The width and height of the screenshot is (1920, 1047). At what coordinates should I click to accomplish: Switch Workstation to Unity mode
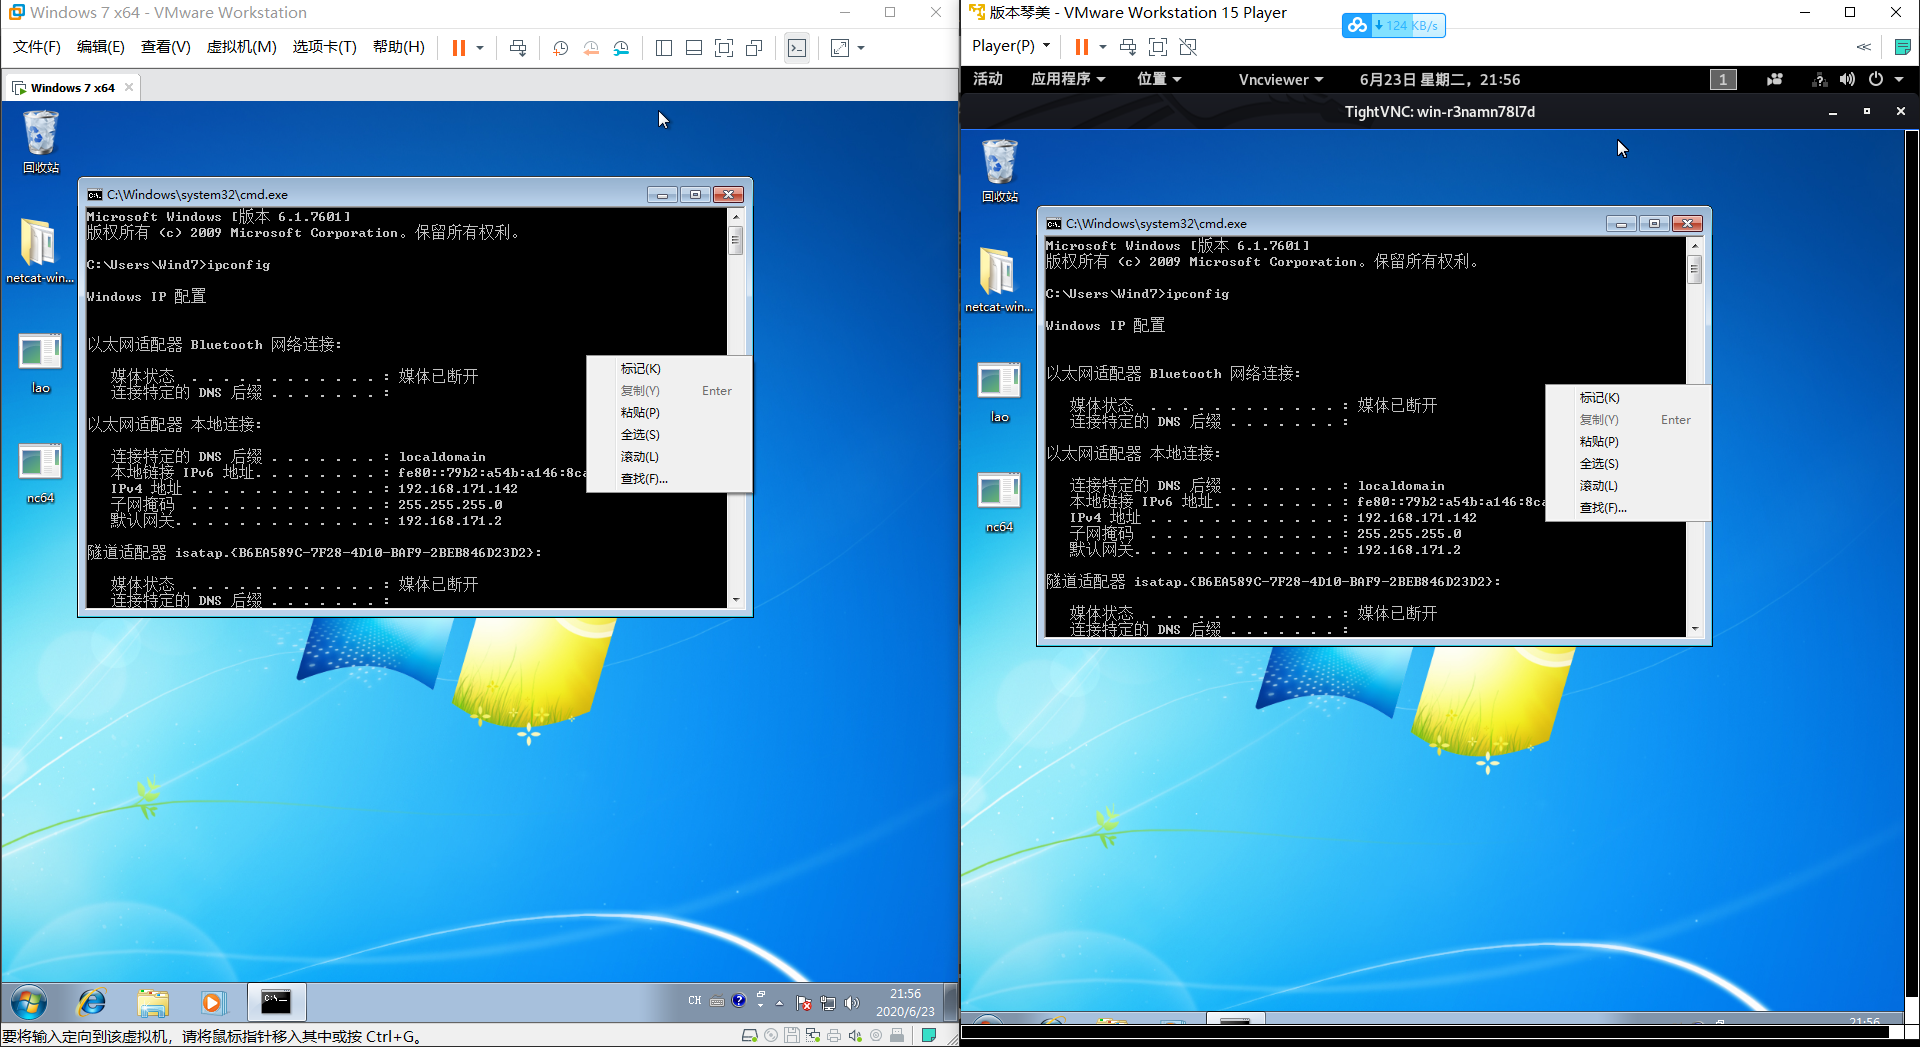tap(754, 48)
